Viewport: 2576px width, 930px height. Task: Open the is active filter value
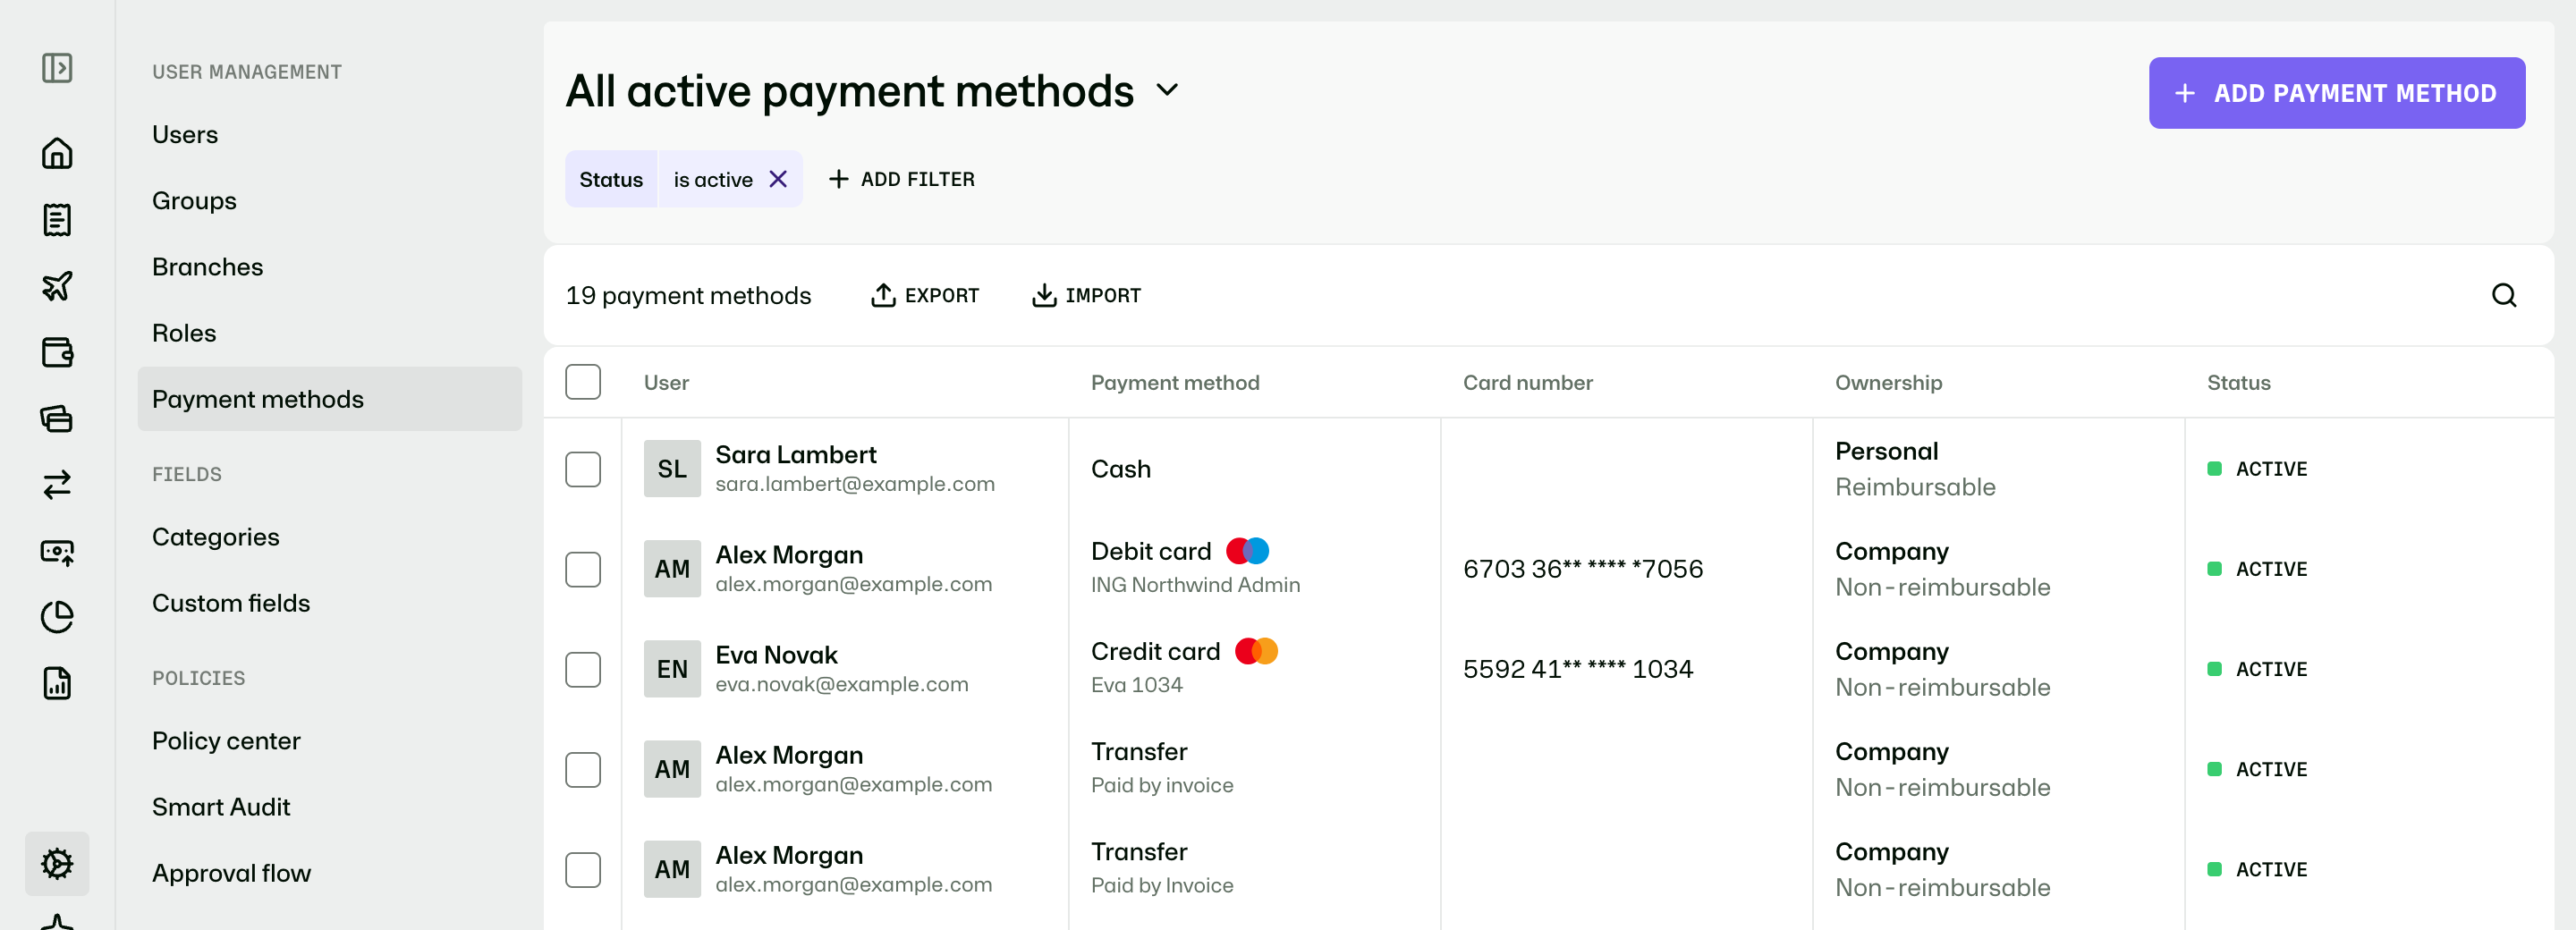(713, 179)
